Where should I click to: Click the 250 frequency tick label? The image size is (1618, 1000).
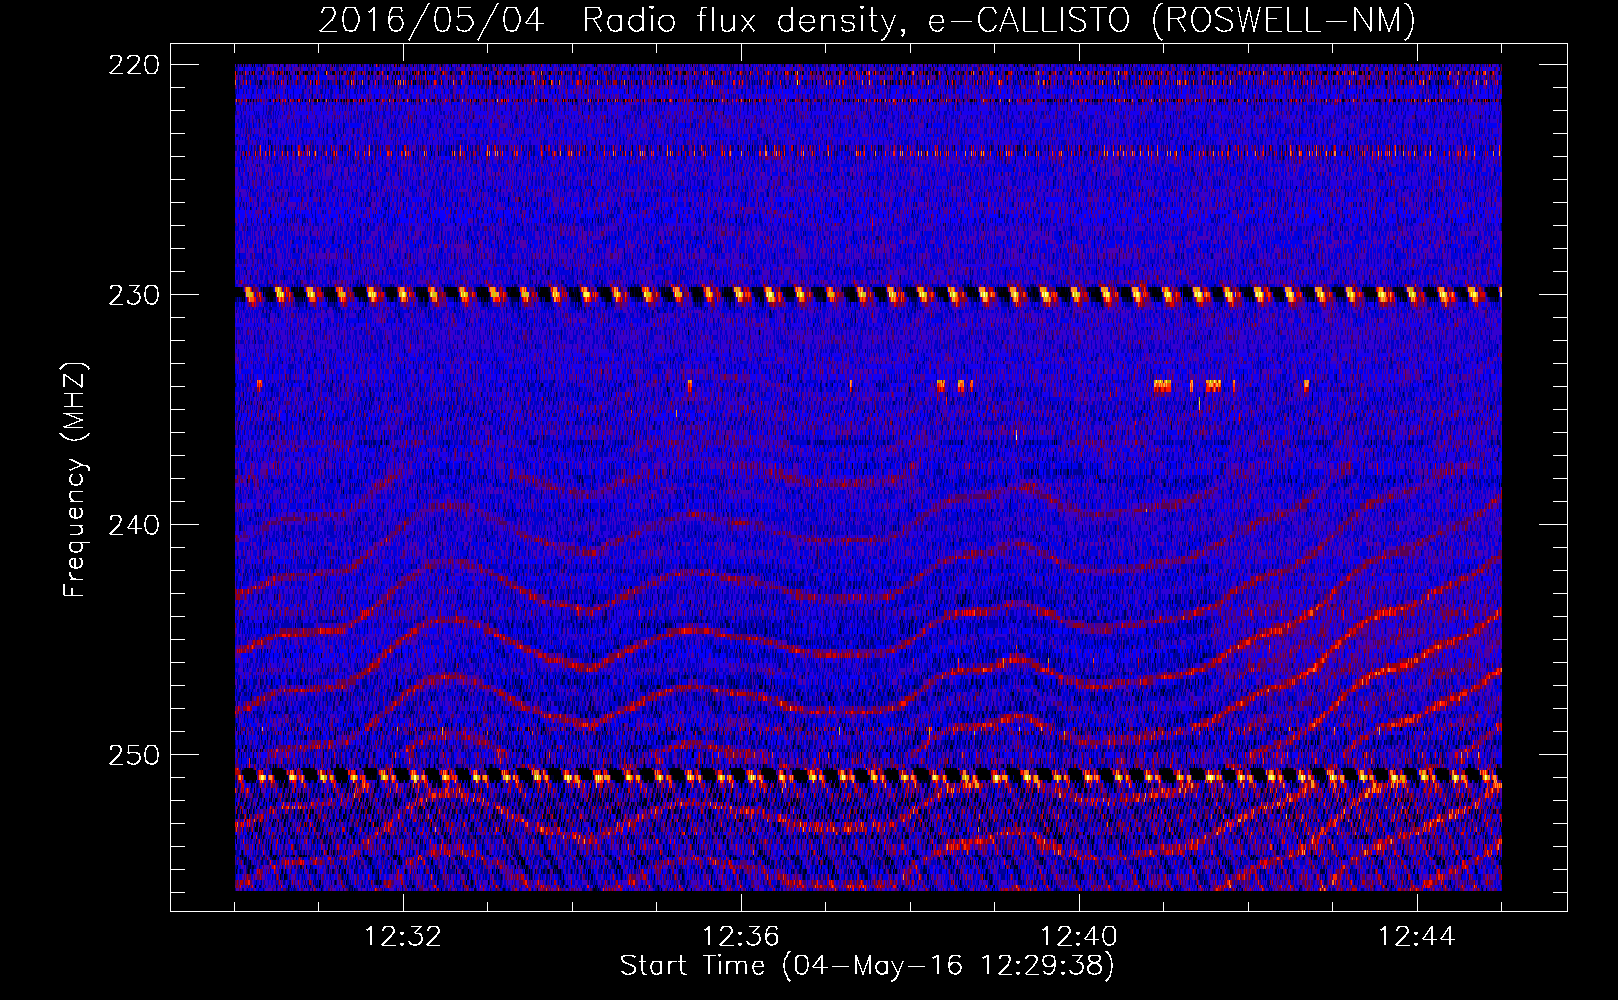click(133, 755)
